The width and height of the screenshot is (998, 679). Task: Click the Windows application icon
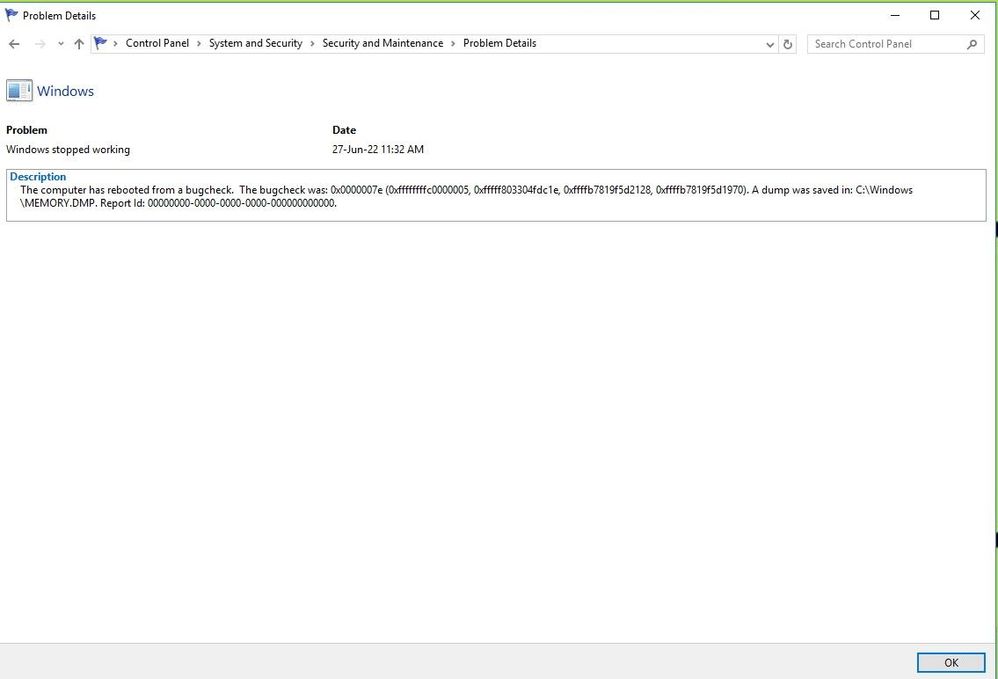(19, 90)
